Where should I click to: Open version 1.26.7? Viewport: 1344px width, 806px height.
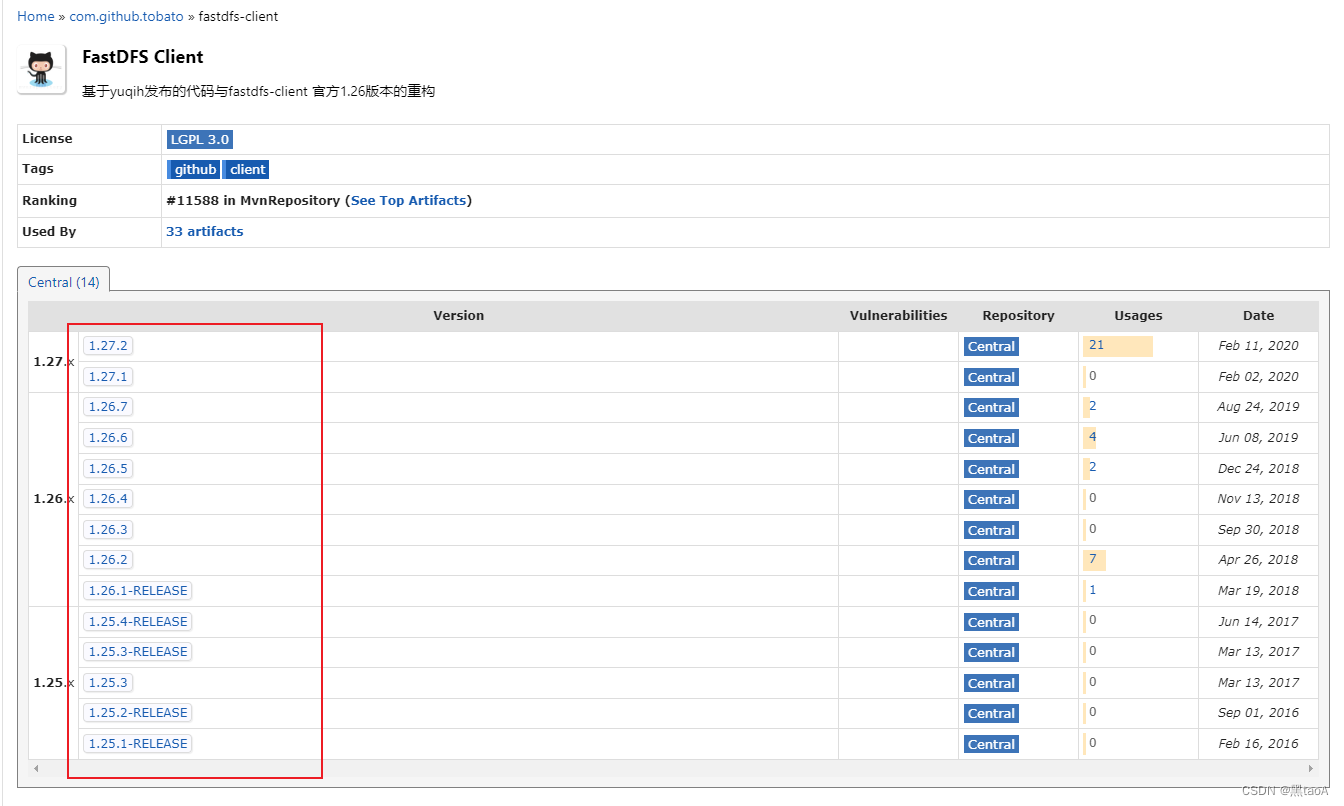(108, 407)
